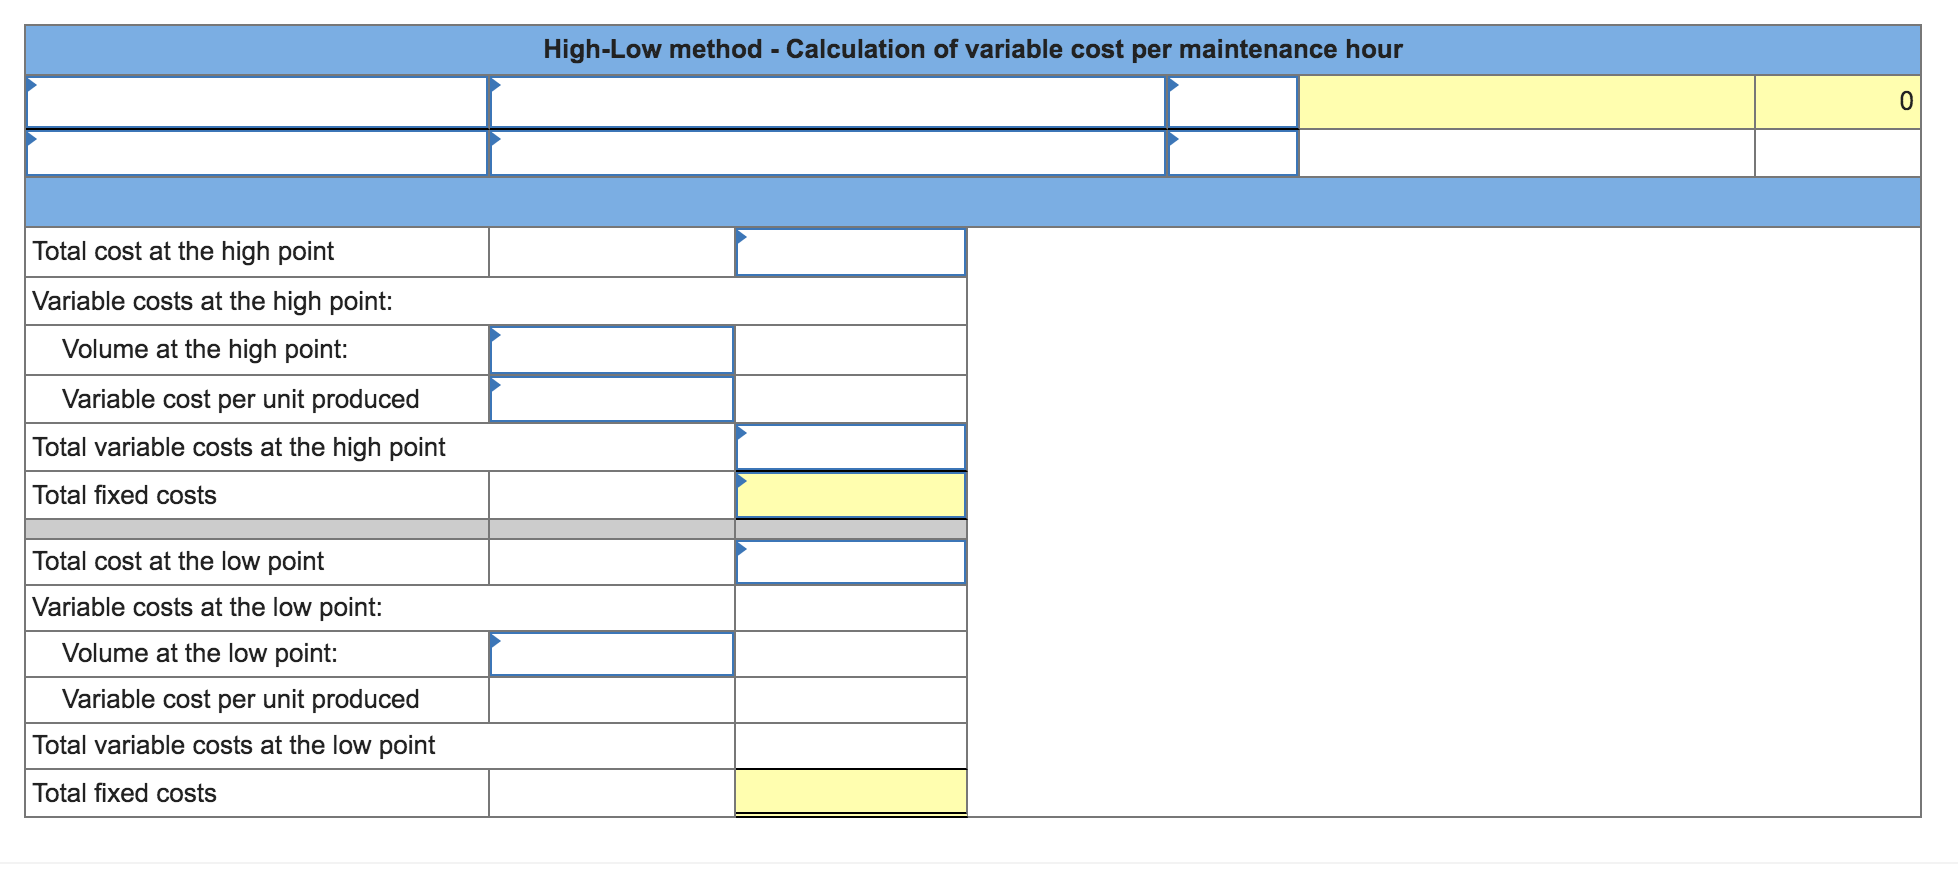Click amount field for Total cost at low point
This screenshot has height=874, width=1958.
coord(851,562)
